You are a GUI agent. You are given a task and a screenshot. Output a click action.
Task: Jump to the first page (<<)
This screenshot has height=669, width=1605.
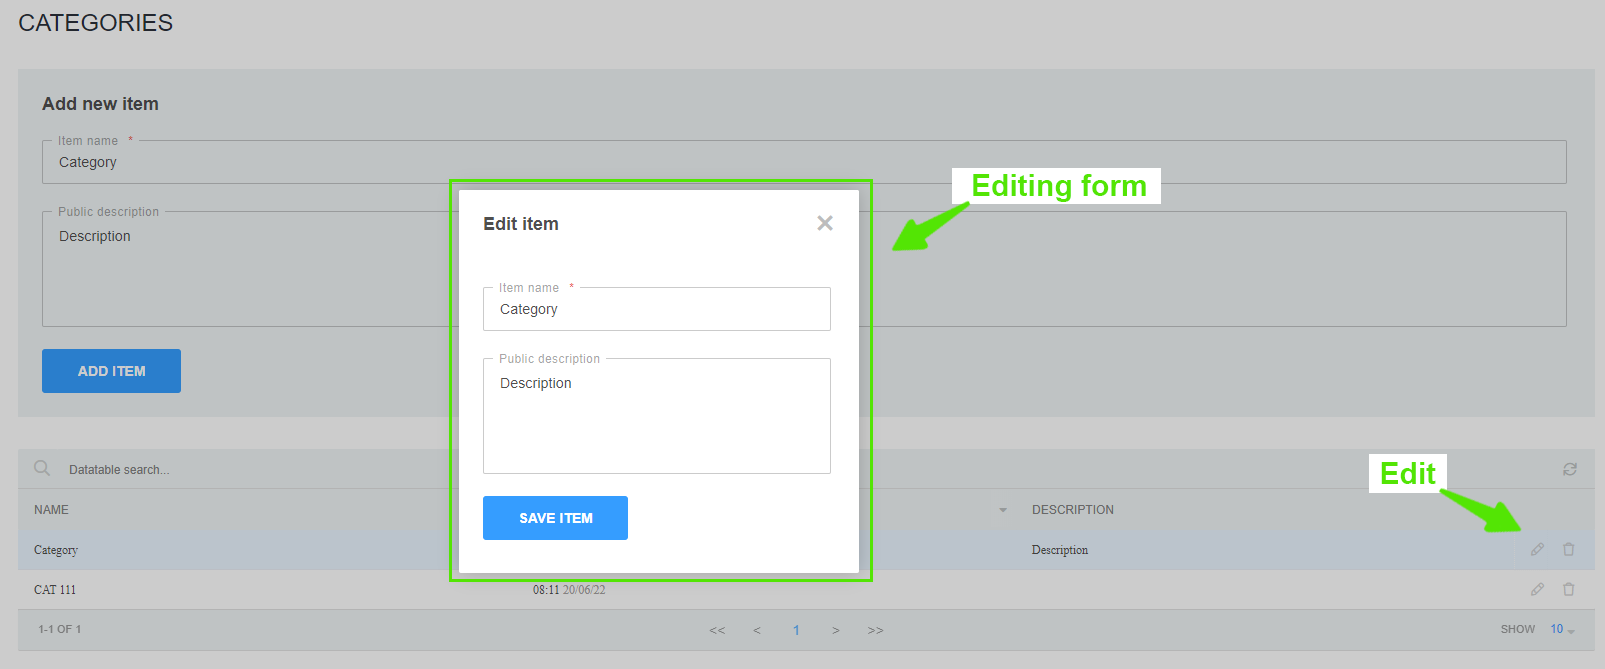(x=717, y=630)
